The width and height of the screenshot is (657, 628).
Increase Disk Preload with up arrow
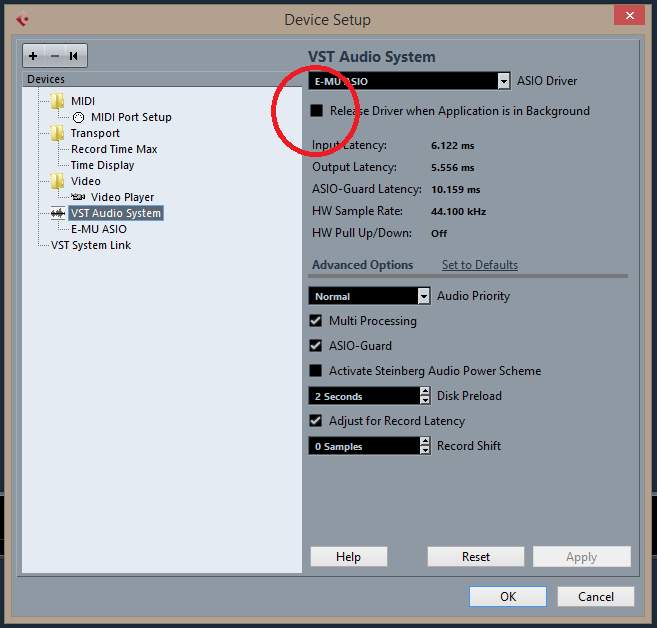(x=425, y=391)
